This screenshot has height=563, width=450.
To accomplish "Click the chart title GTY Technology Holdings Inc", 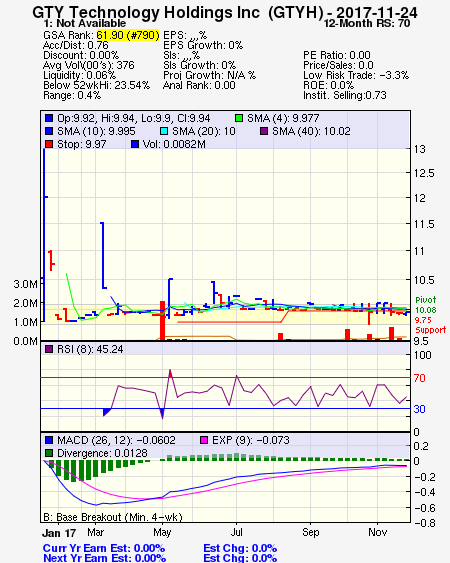I will coord(146,12).
